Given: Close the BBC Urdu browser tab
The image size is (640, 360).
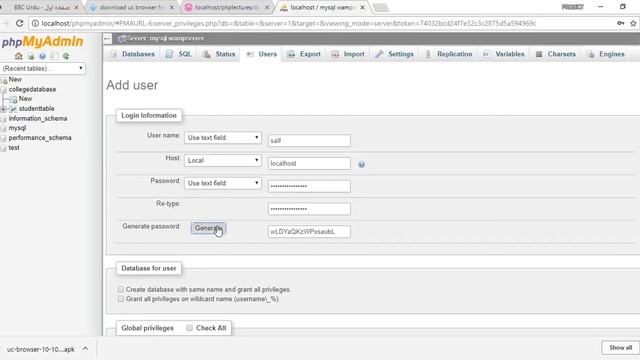Looking at the screenshot, I should pyautogui.click(x=76, y=7).
